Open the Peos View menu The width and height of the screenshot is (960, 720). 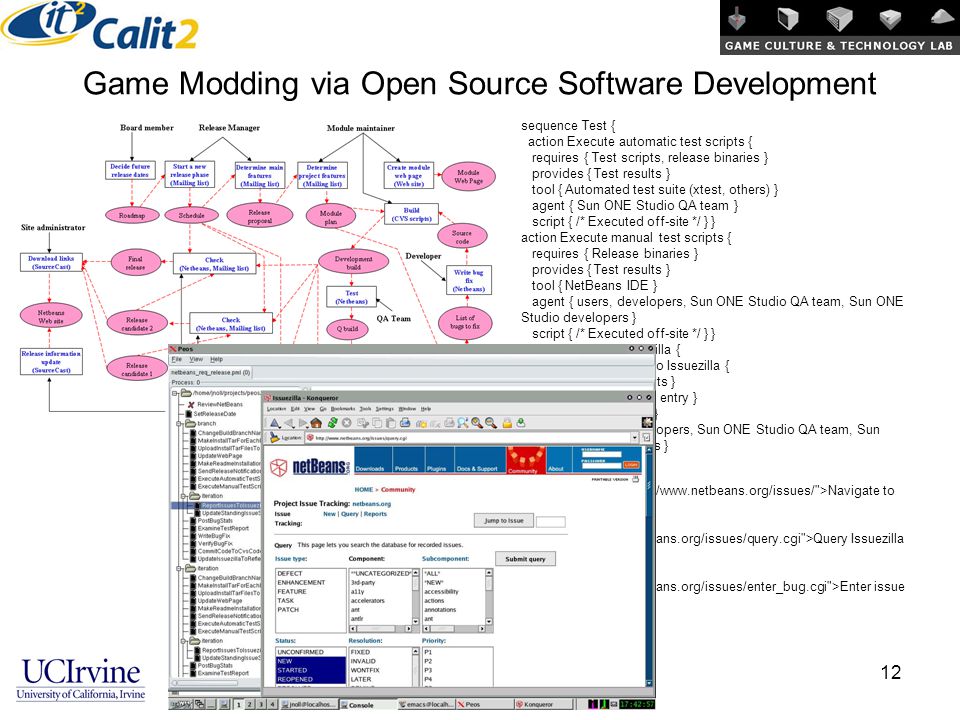tap(196, 359)
